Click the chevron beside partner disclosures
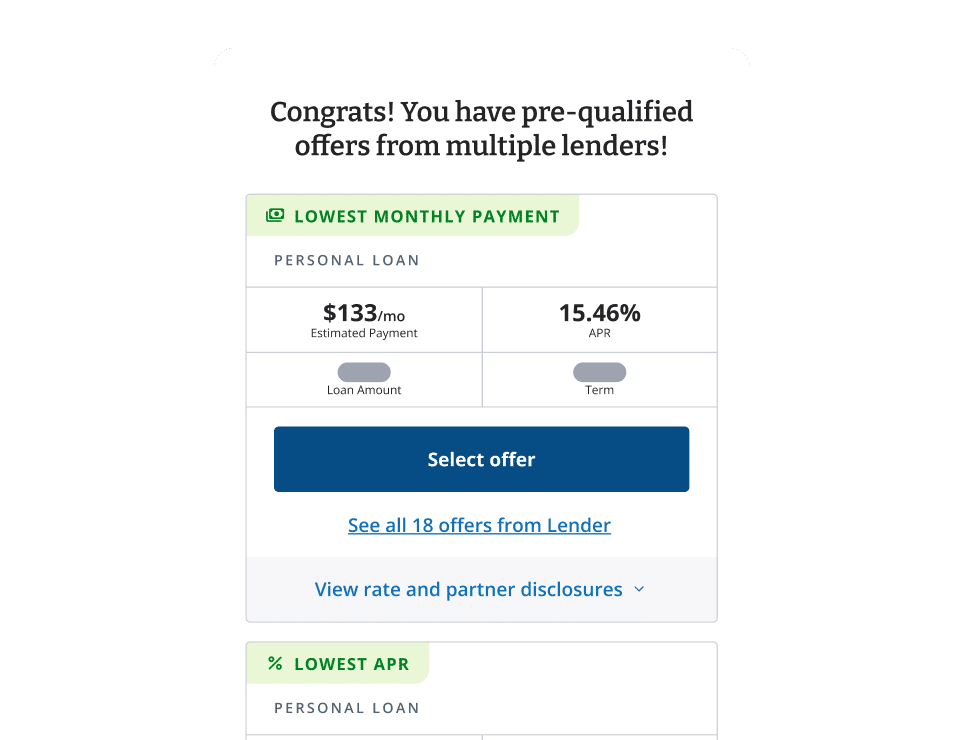Image resolution: width=962 pixels, height=740 pixels. 639,590
